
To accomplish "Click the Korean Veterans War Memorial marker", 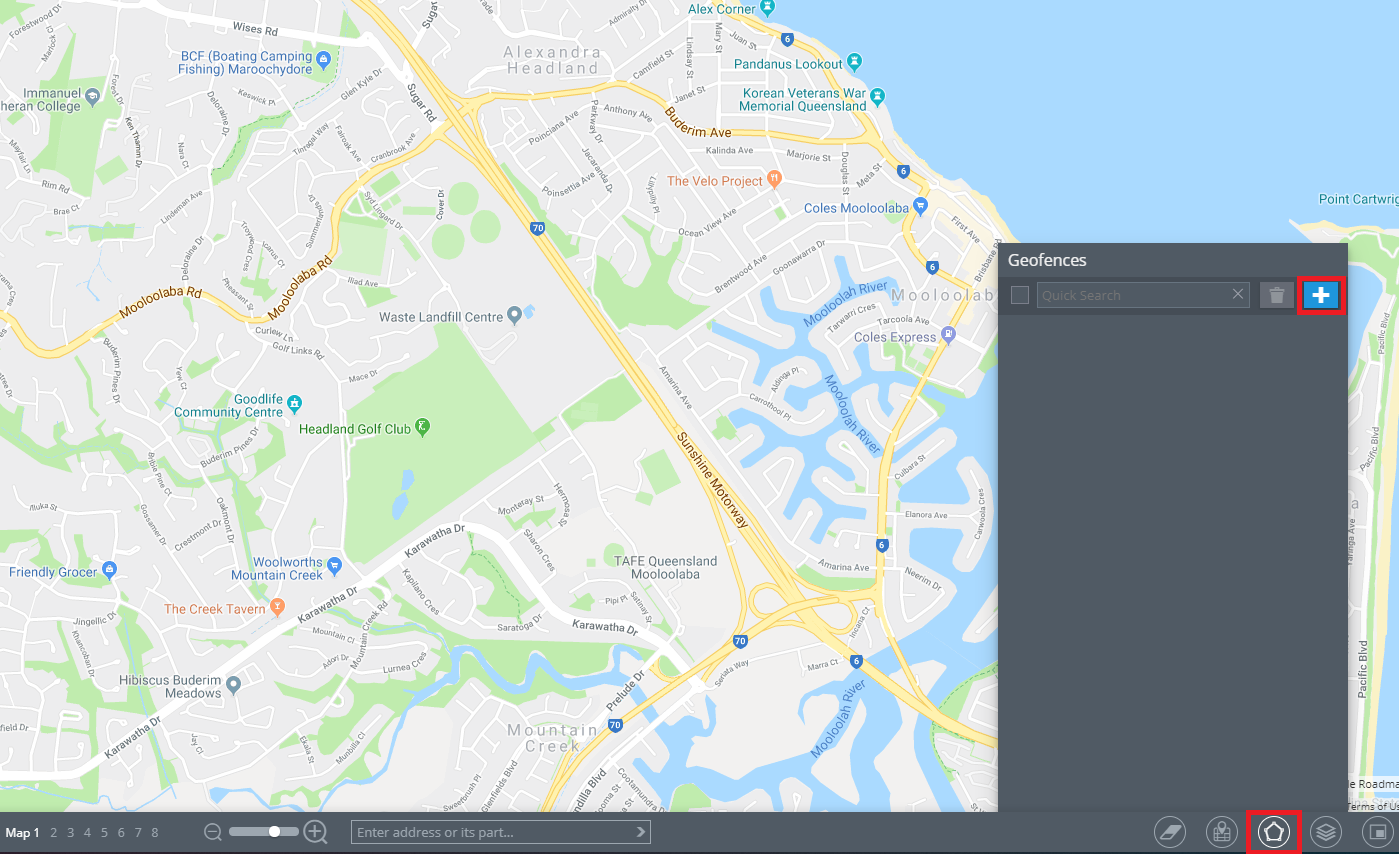I will [877, 98].
